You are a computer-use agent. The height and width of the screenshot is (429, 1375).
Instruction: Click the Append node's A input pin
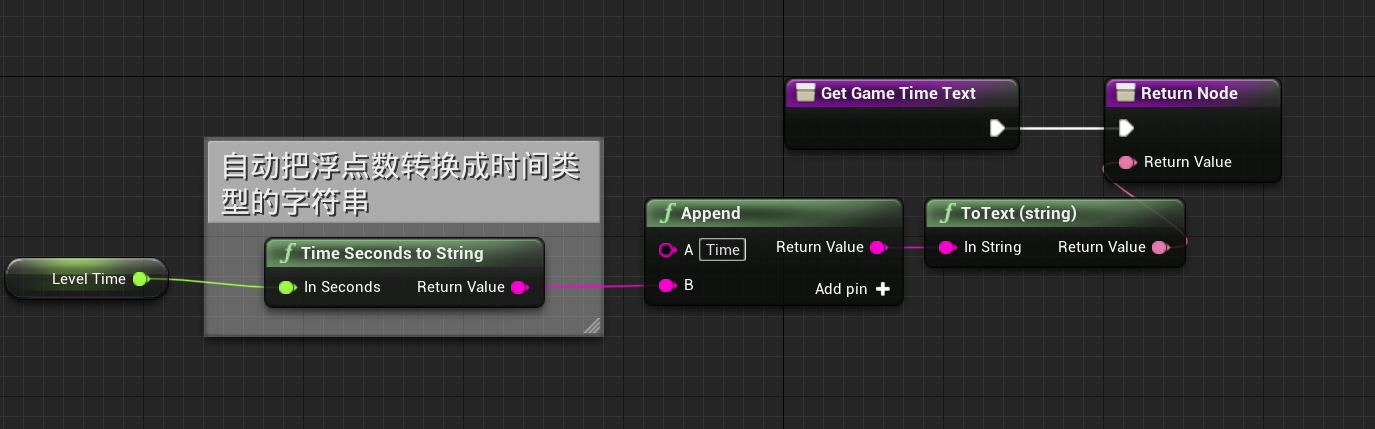click(668, 250)
